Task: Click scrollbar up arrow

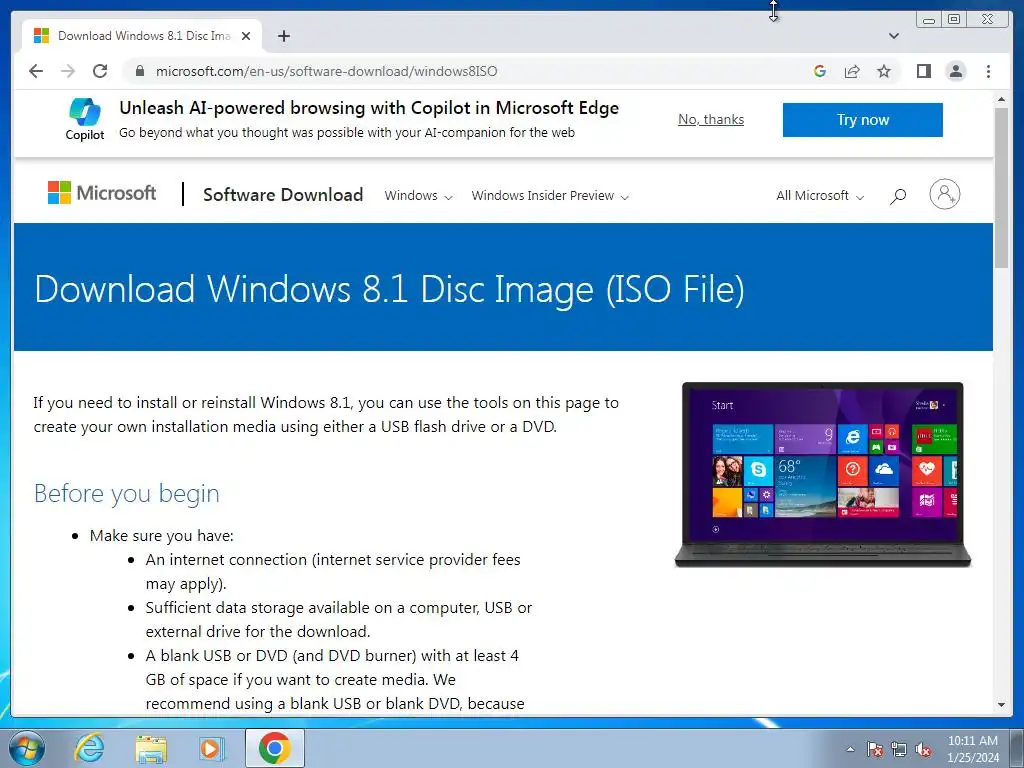Action: (x=1001, y=99)
